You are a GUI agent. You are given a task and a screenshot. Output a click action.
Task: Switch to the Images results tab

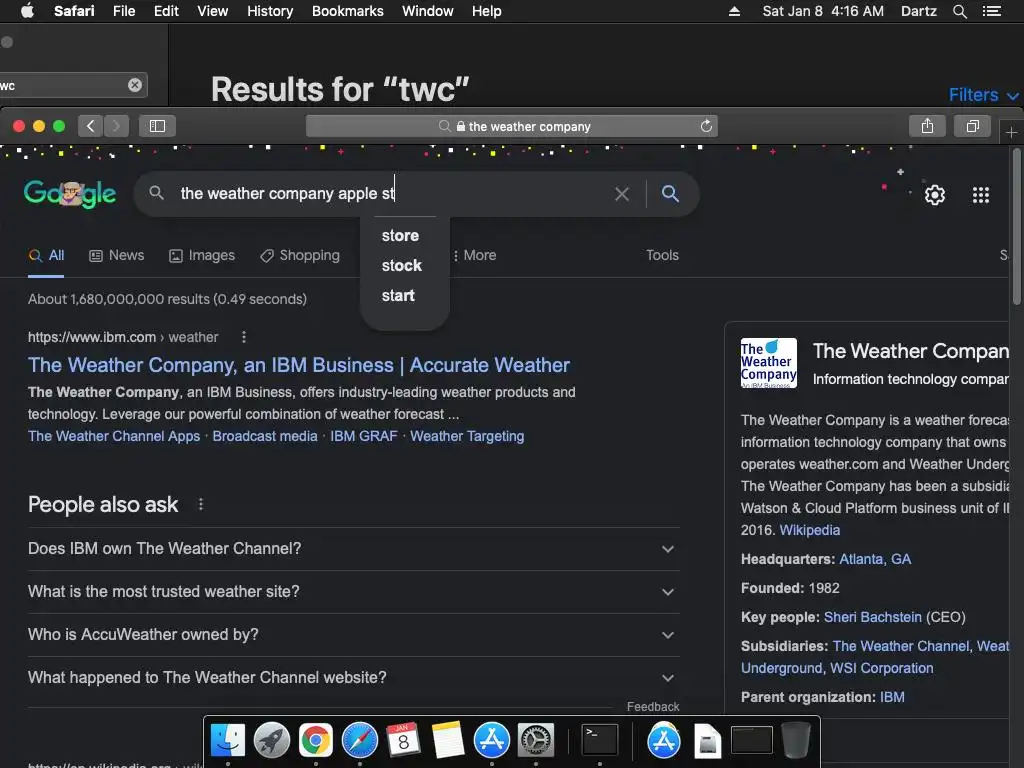click(x=202, y=255)
